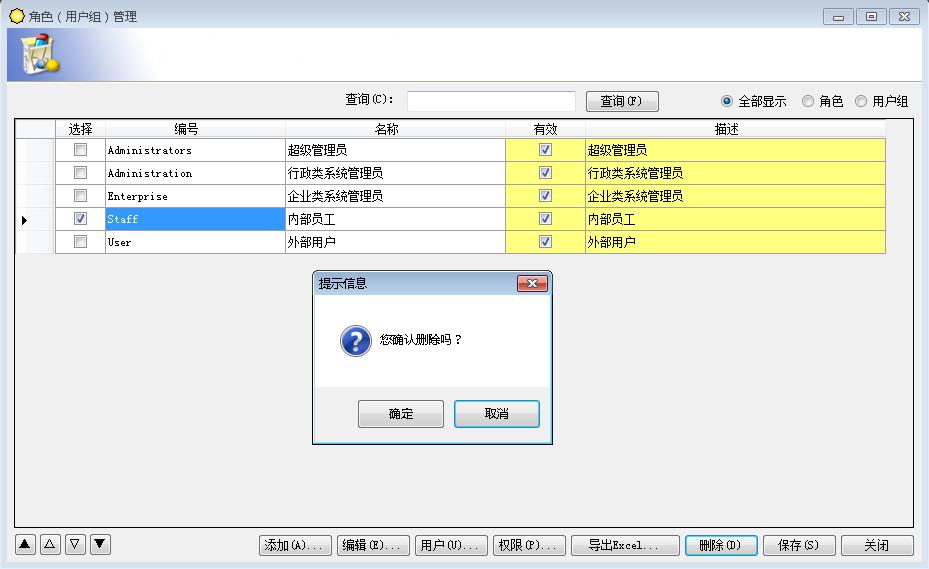Click the 名称 column header
This screenshot has height=569, width=929.
coord(395,129)
